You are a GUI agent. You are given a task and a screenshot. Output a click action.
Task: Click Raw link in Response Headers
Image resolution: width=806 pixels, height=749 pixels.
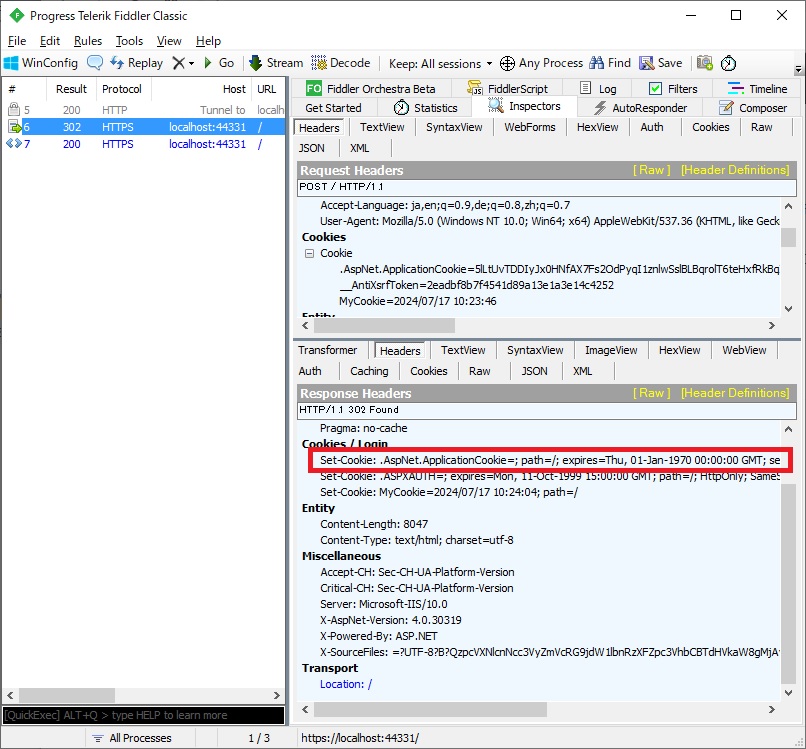tap(651, 393)
